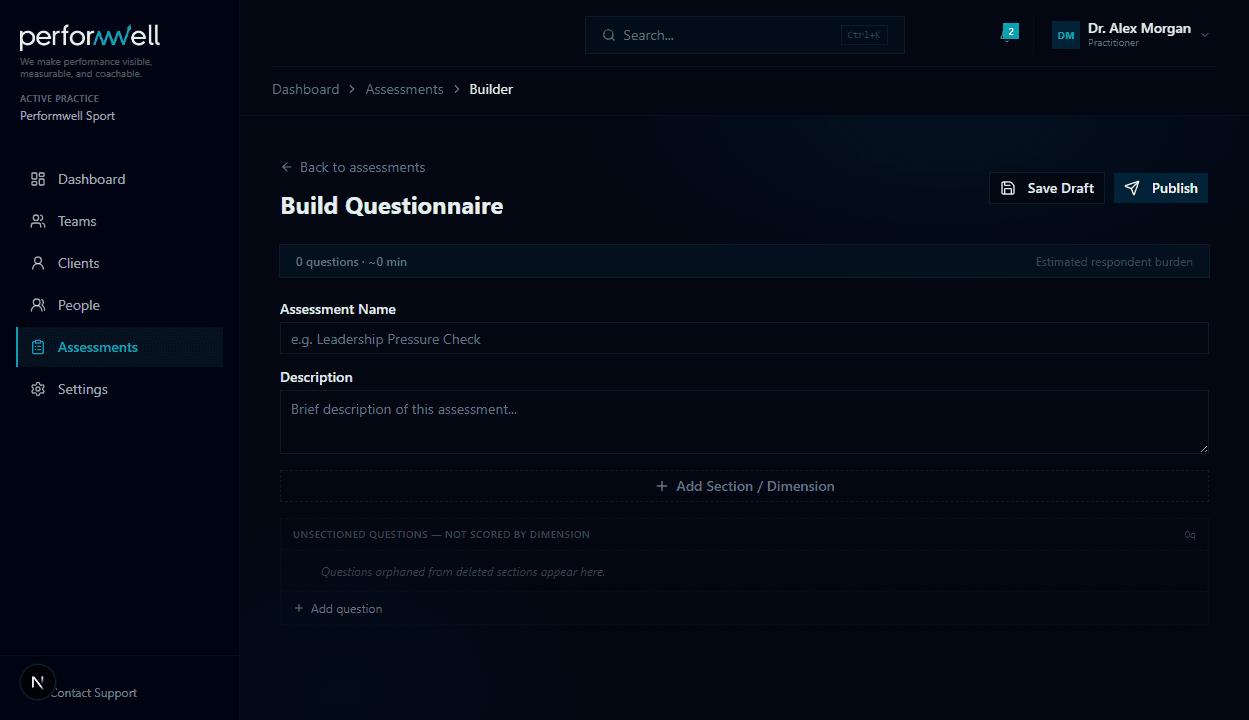The image size is (1249, 720).
Task: Click the DM user avatar
Action: (1066, 36)
